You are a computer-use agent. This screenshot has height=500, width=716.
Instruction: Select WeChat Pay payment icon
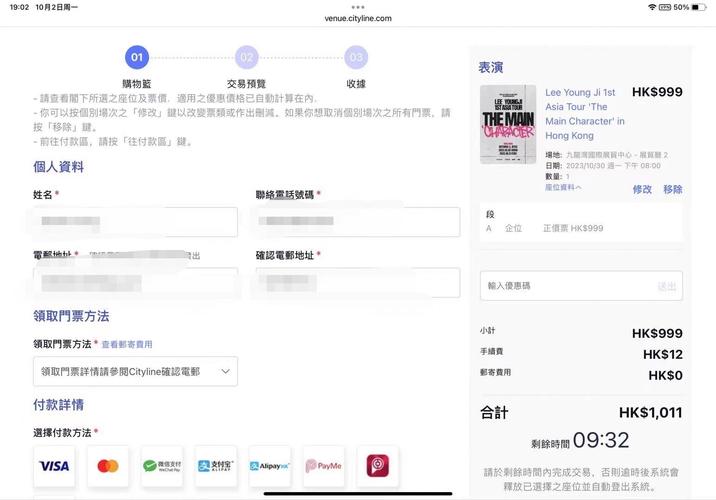point(162,466)
